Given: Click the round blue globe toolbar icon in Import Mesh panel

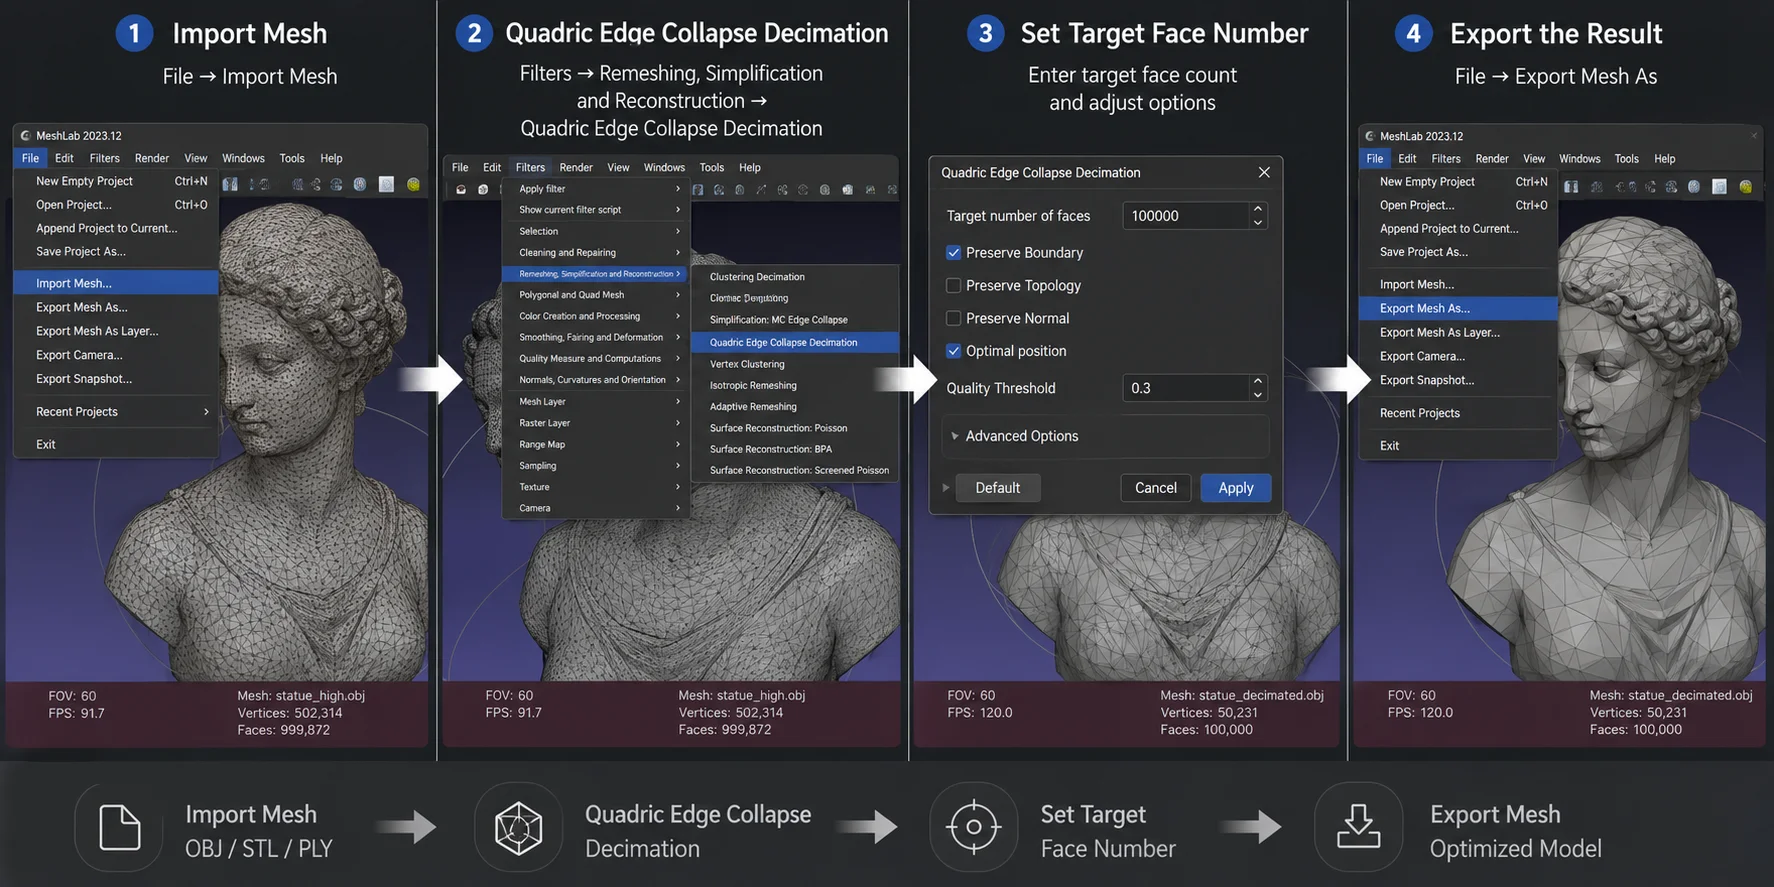Looking at the screenshot, I should tap(360, 184).
